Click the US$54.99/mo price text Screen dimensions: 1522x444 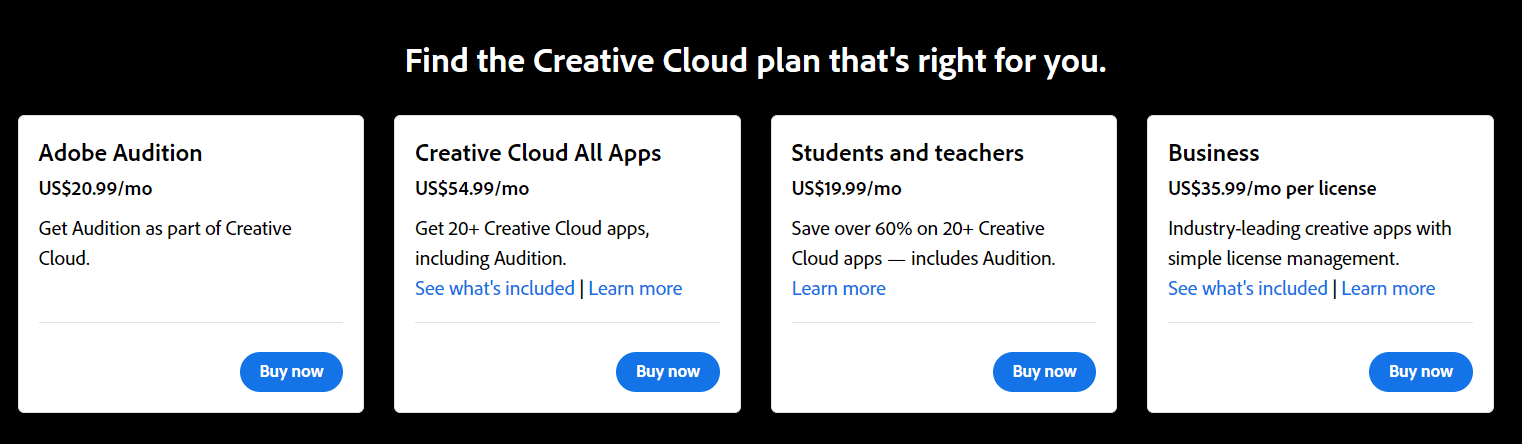coord(472,188)
